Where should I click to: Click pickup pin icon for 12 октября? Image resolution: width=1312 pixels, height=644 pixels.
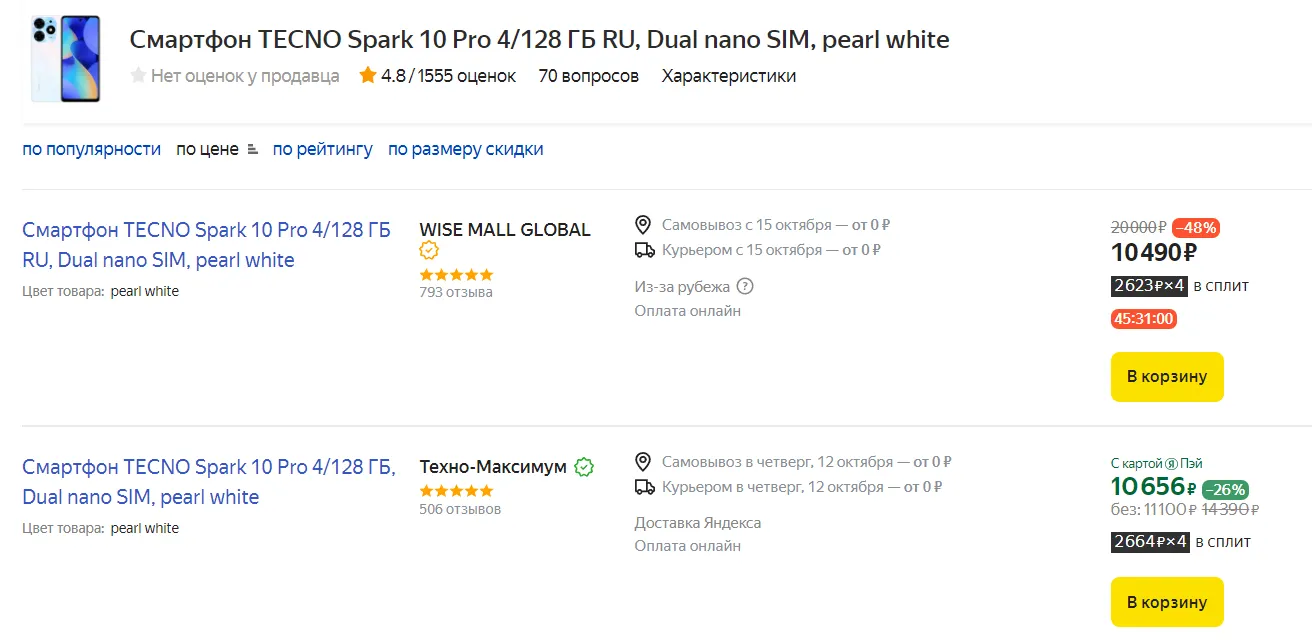point(643,461)
